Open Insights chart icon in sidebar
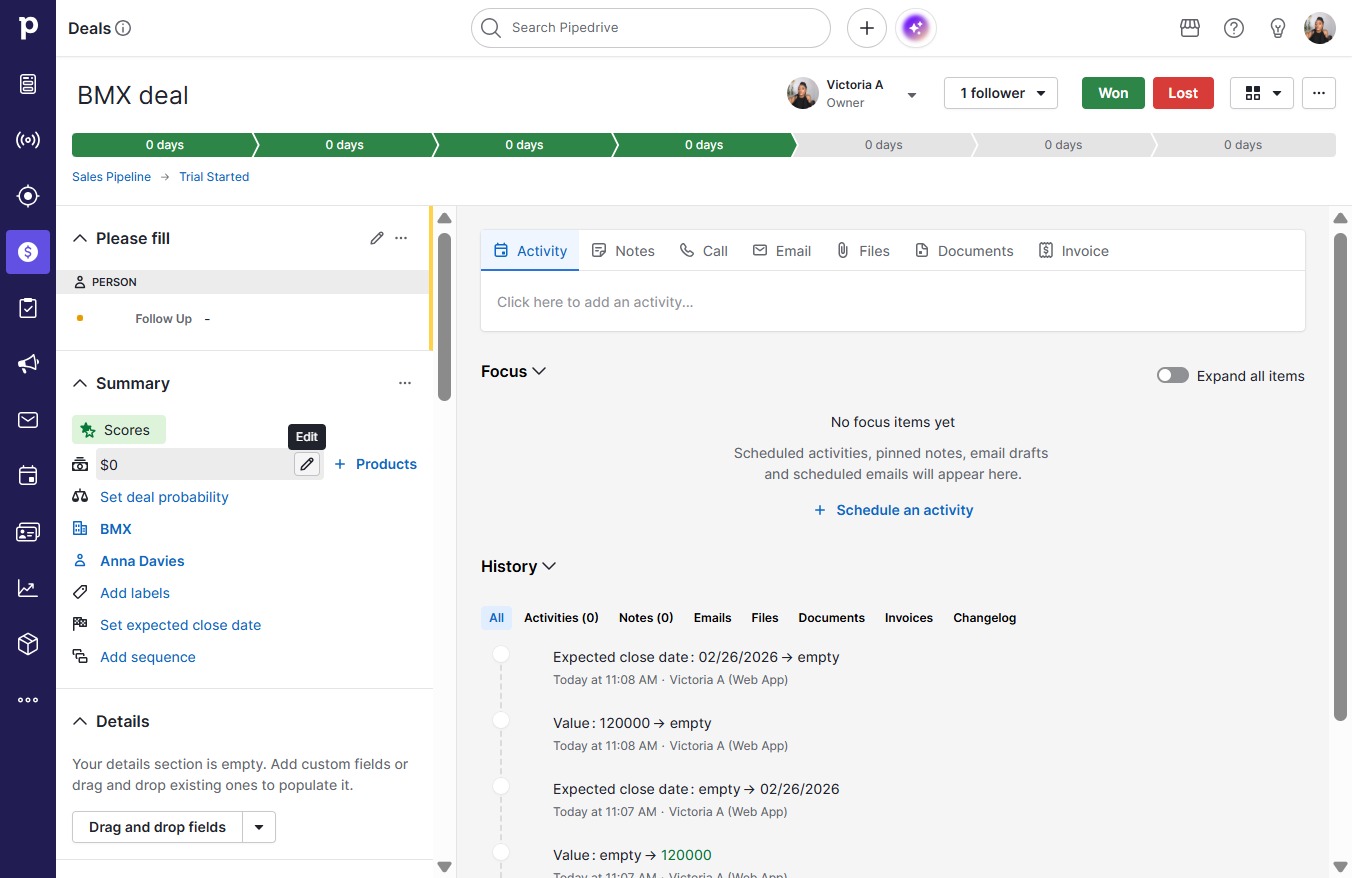The image size is (1352, 878). (28, 589)
